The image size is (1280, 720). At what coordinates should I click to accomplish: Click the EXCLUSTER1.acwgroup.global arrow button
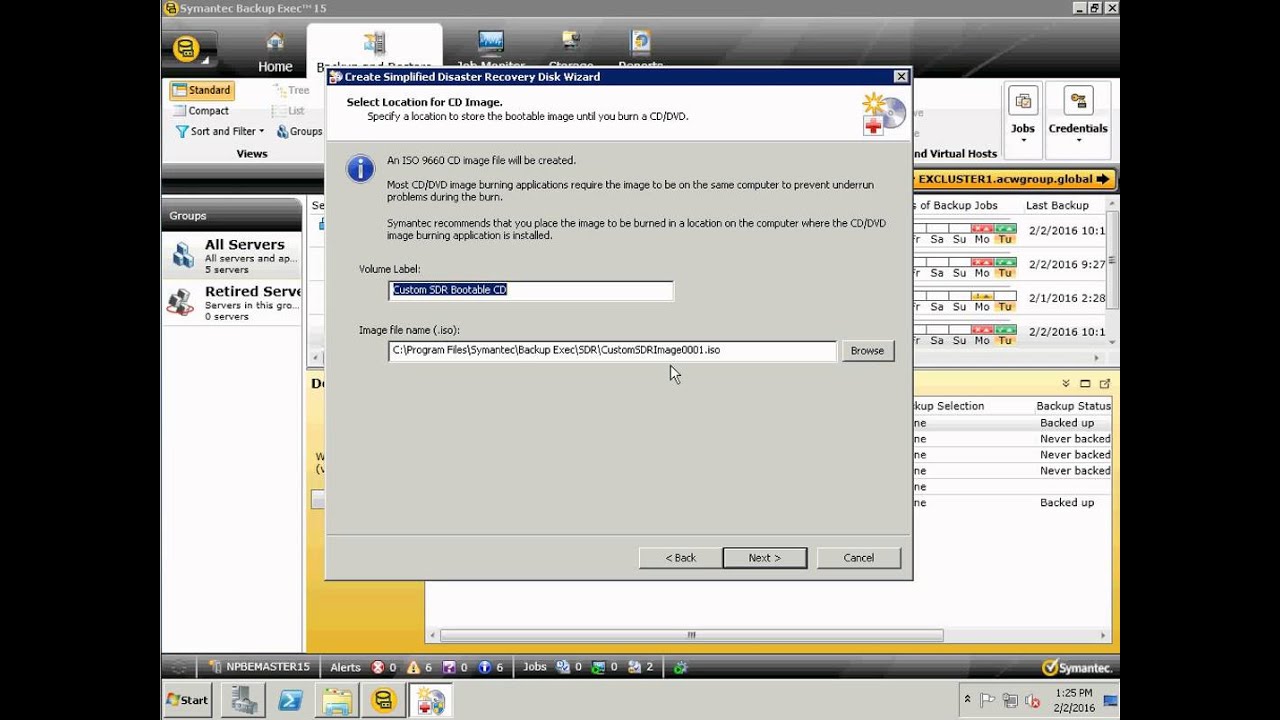click(x=1014, y=179)
